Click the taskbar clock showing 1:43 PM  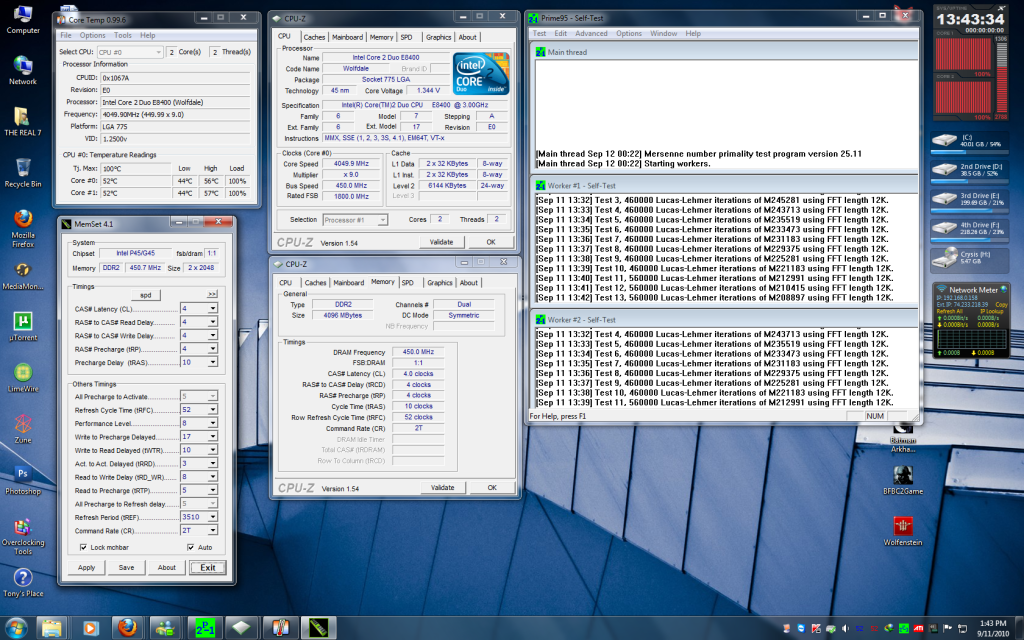(x=993, y=628)
